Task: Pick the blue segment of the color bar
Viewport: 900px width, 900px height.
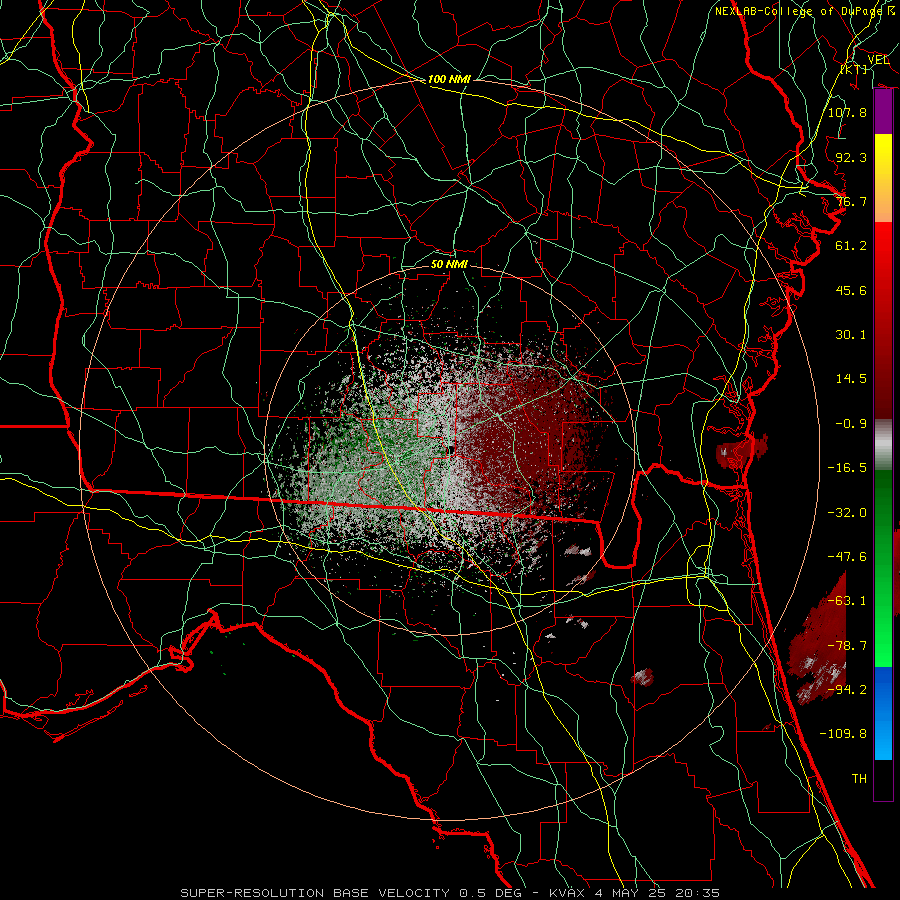Action: tap(883, 713)
